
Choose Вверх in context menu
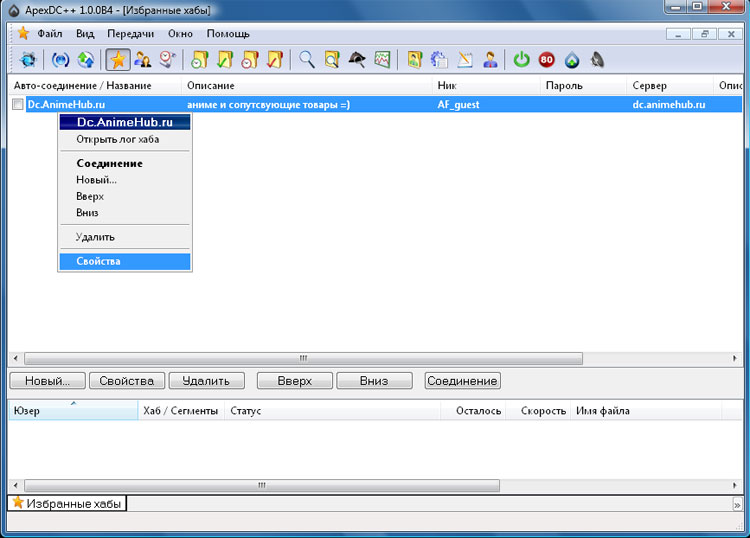point(125,196)
